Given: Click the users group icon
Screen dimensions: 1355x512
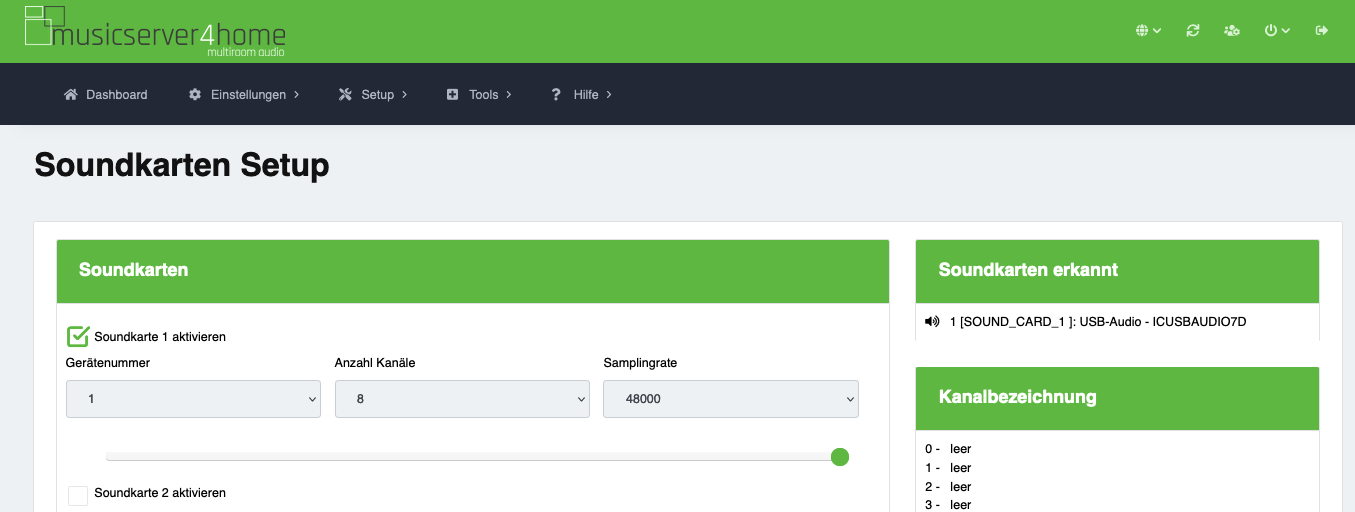Looking at the screenshot, I should click(1232, 31).
